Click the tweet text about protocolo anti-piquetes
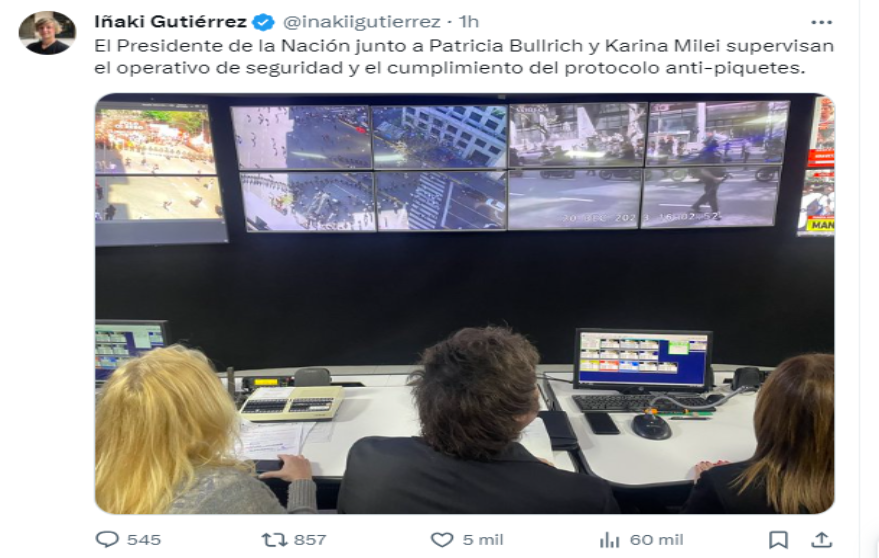This screenshot has height=558, width=879. [464, 57]
